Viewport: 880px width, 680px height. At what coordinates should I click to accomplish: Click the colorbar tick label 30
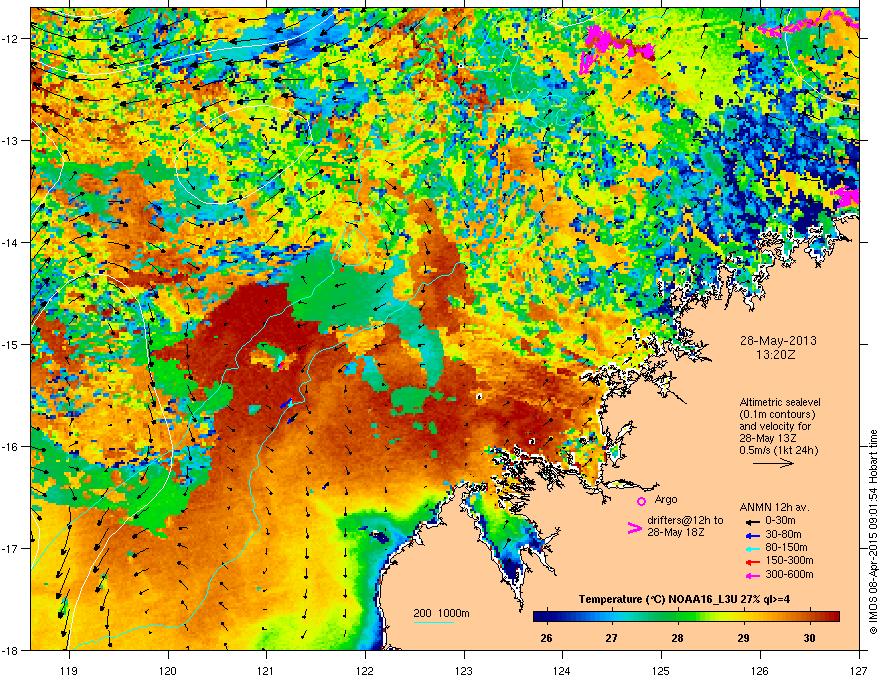tap(809, 638)
